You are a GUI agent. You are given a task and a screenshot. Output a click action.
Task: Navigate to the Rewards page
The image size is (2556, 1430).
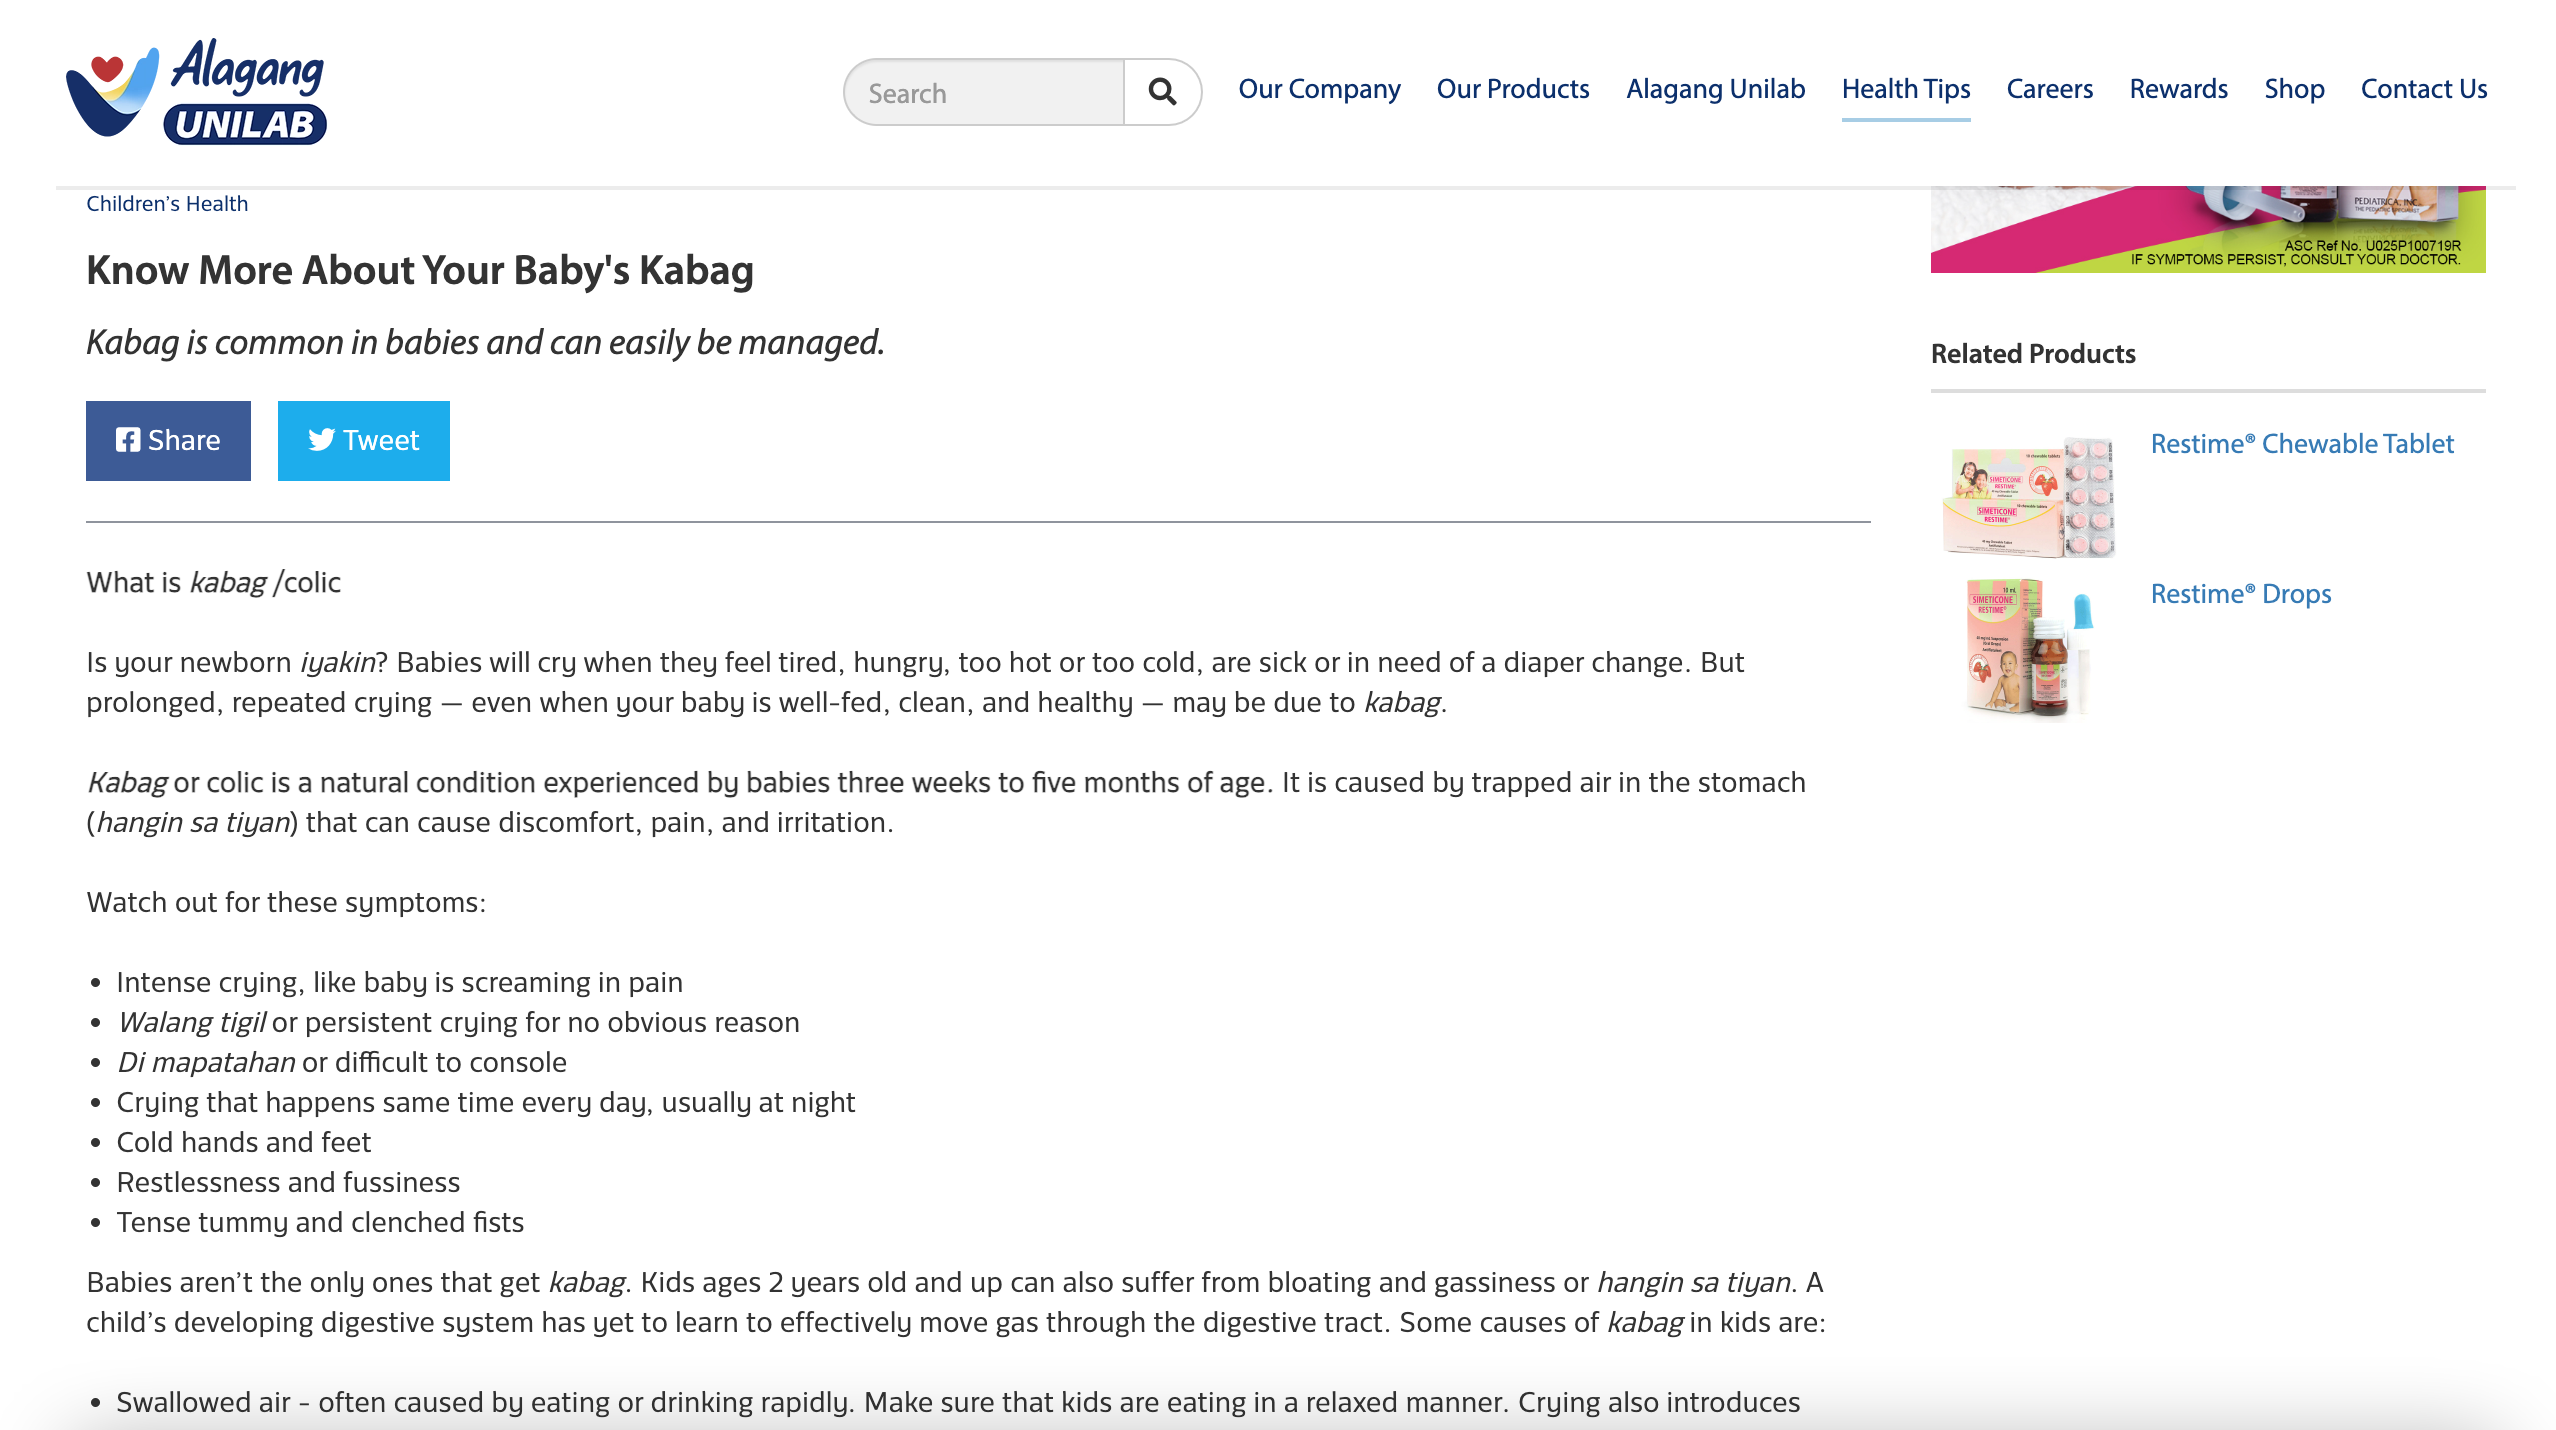coord(2178,89)
